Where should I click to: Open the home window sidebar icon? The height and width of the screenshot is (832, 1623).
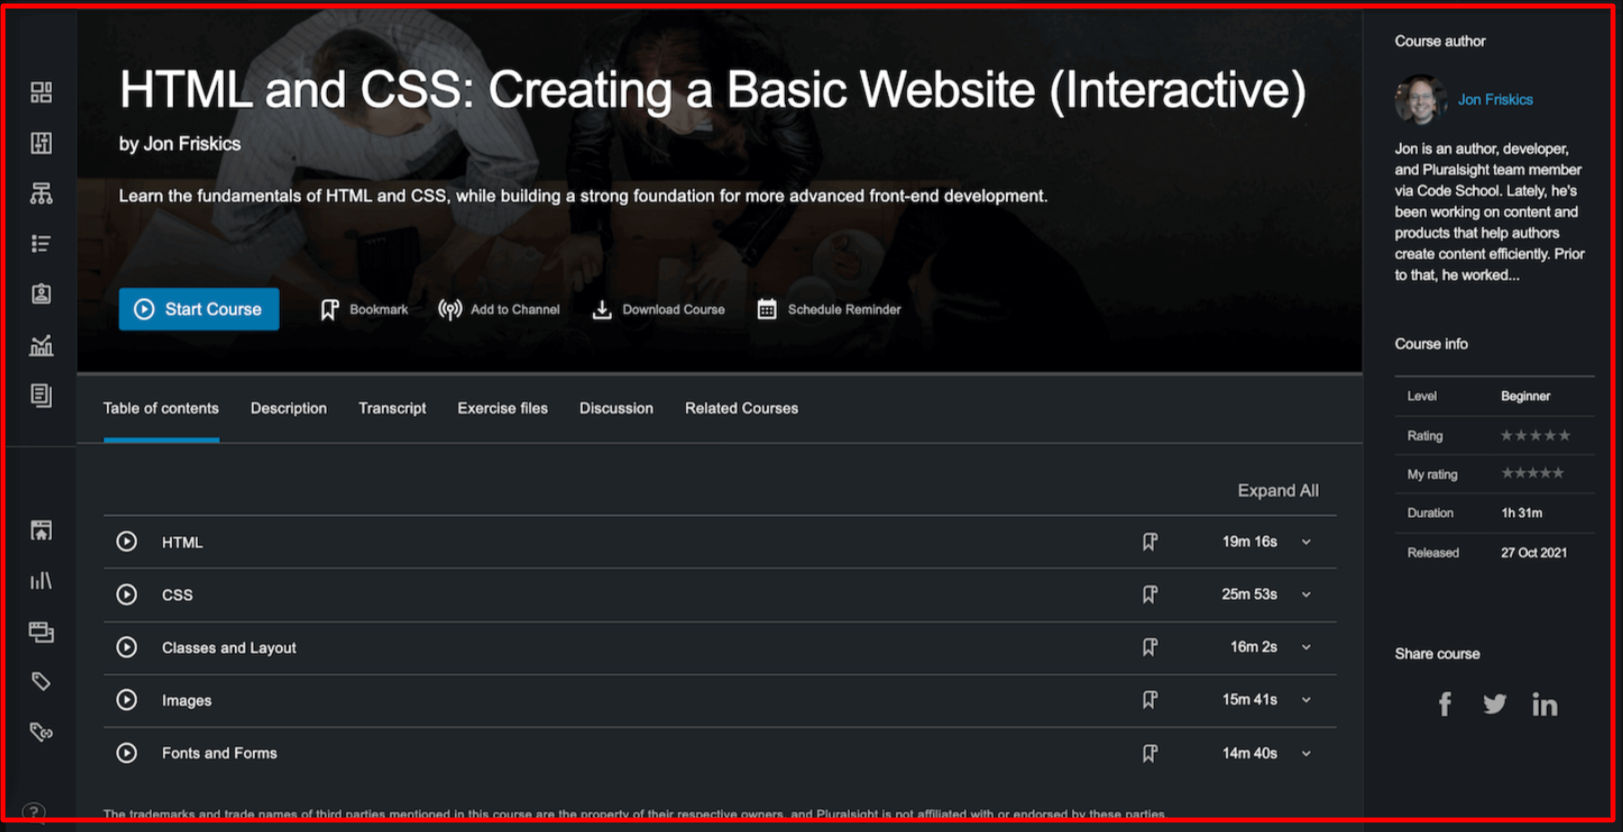tap(41, 530)
